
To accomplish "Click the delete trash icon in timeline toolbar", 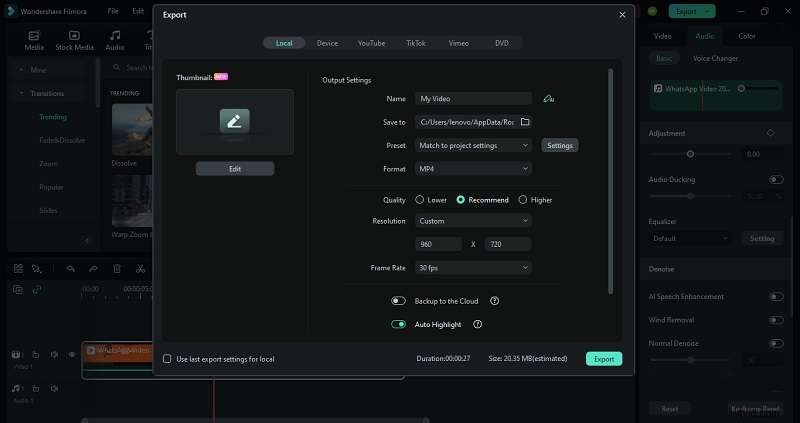I will click(117, 268).
